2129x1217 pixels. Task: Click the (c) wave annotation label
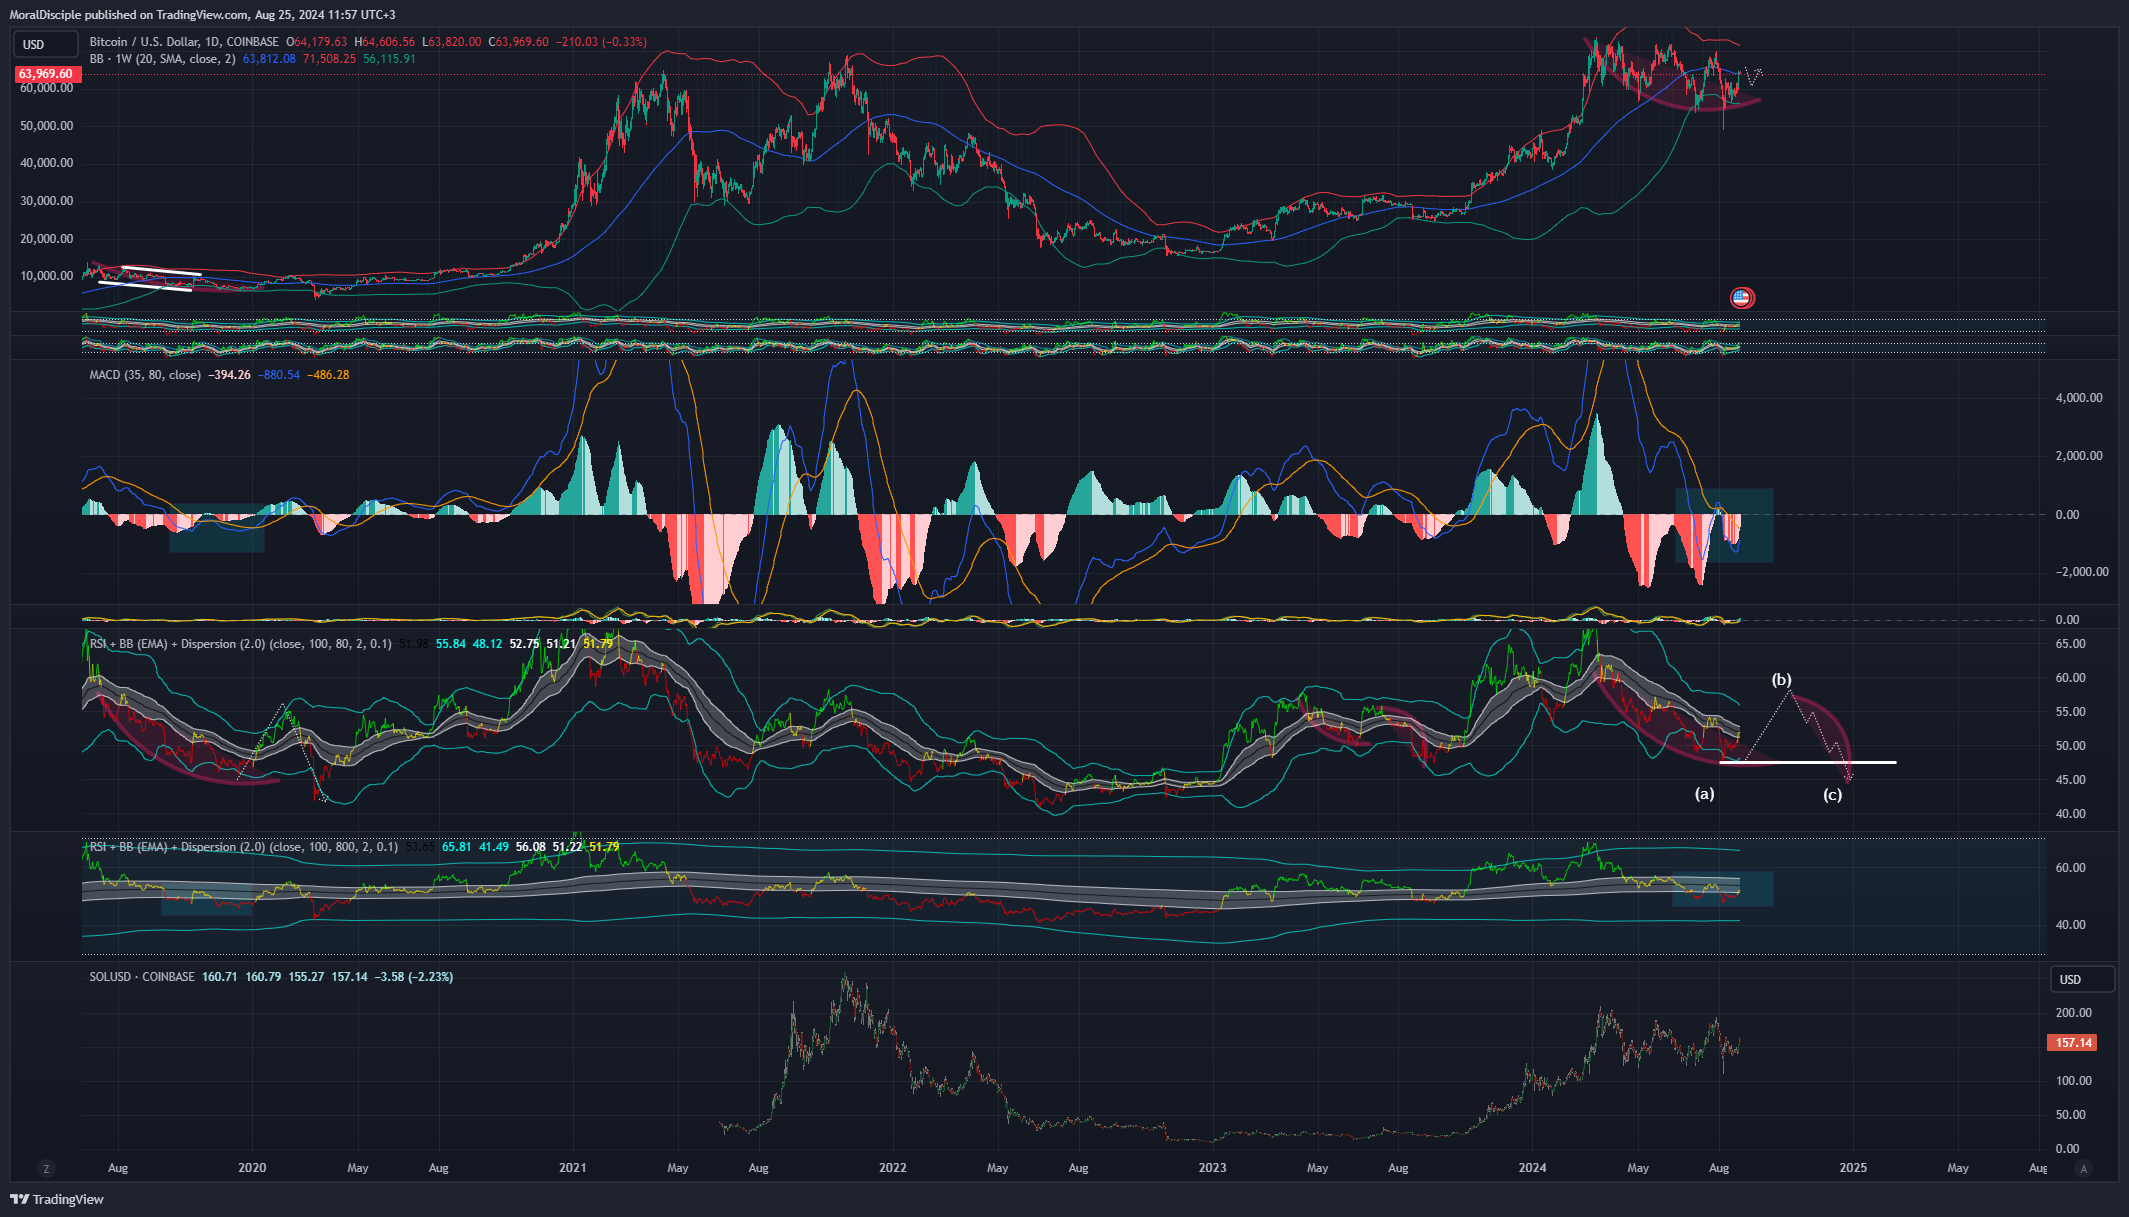1832,795
